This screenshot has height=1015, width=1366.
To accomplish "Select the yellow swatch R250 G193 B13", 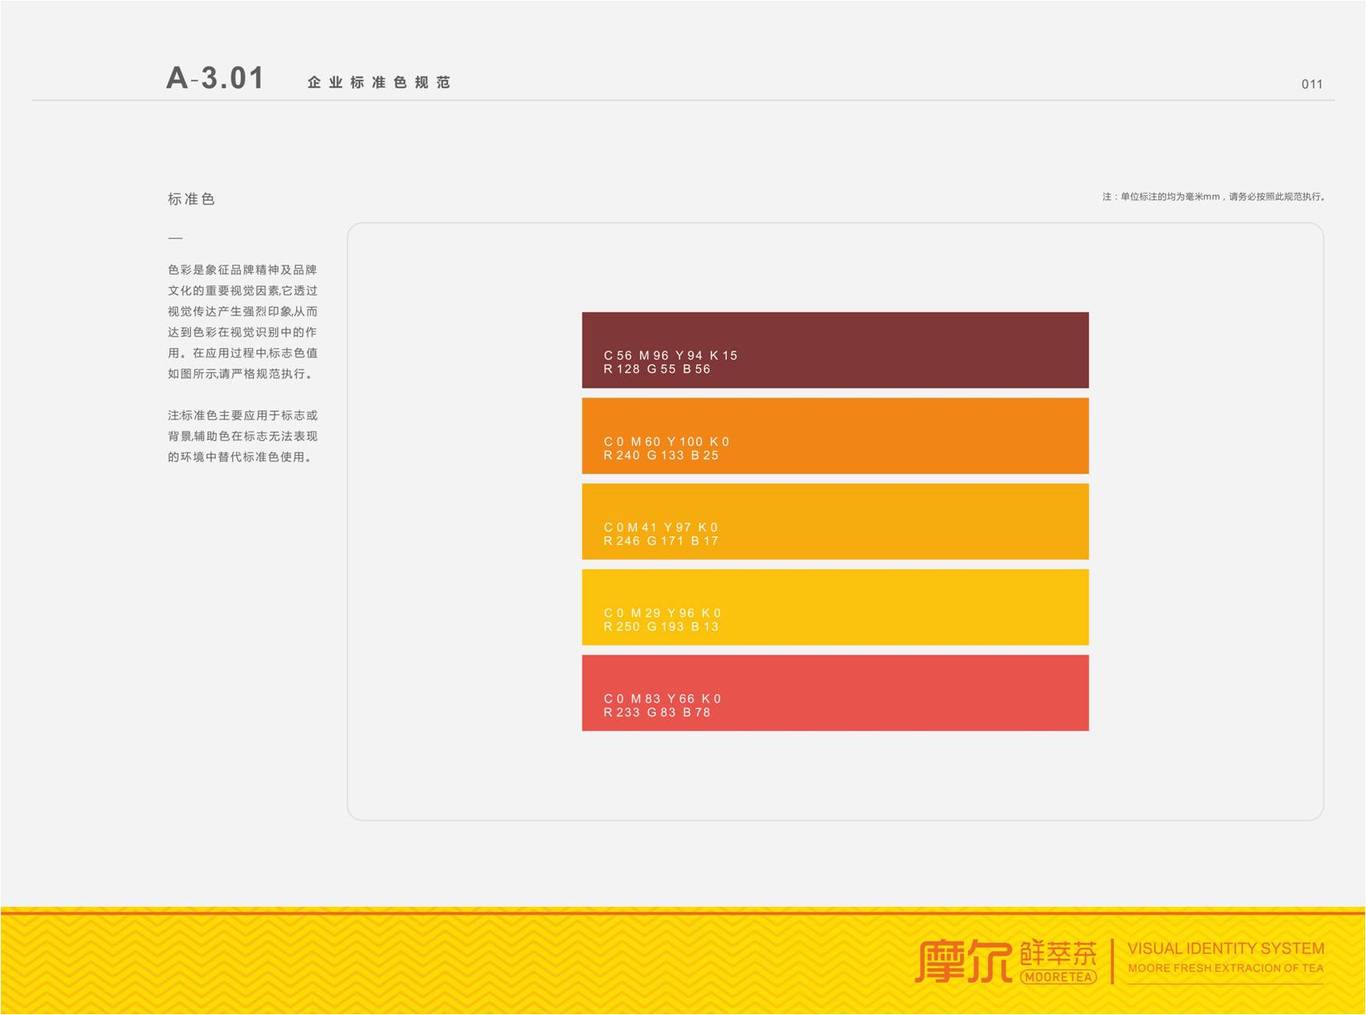I will pos(835,607).
